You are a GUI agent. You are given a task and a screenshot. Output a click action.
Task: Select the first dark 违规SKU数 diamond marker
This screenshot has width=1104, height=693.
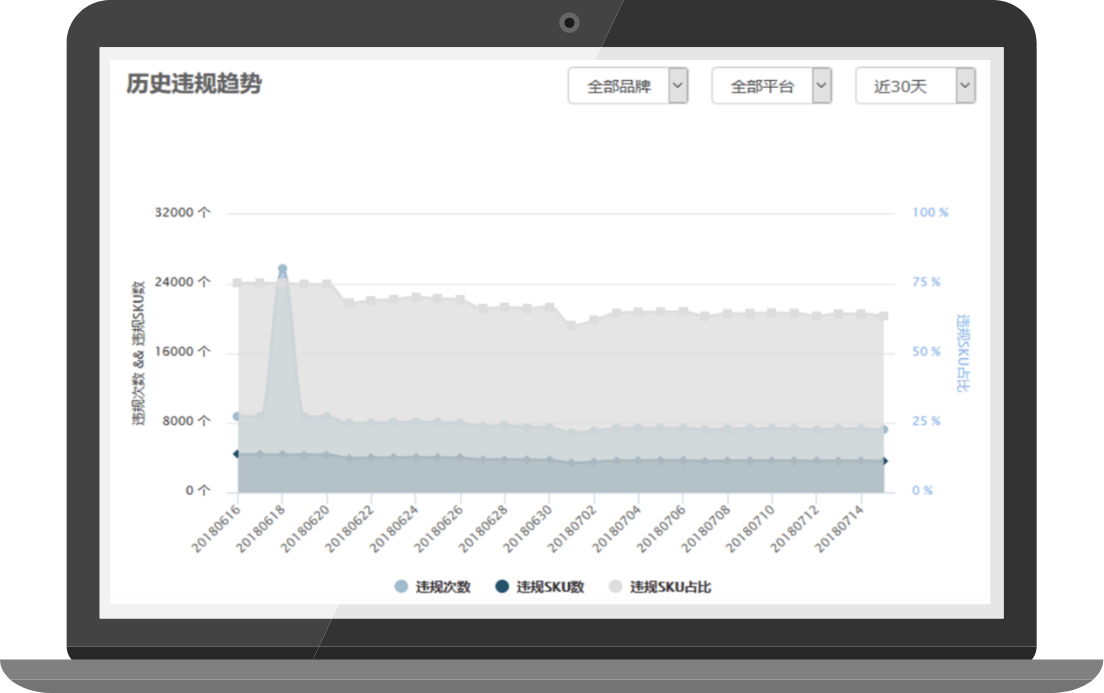(237, 454)
